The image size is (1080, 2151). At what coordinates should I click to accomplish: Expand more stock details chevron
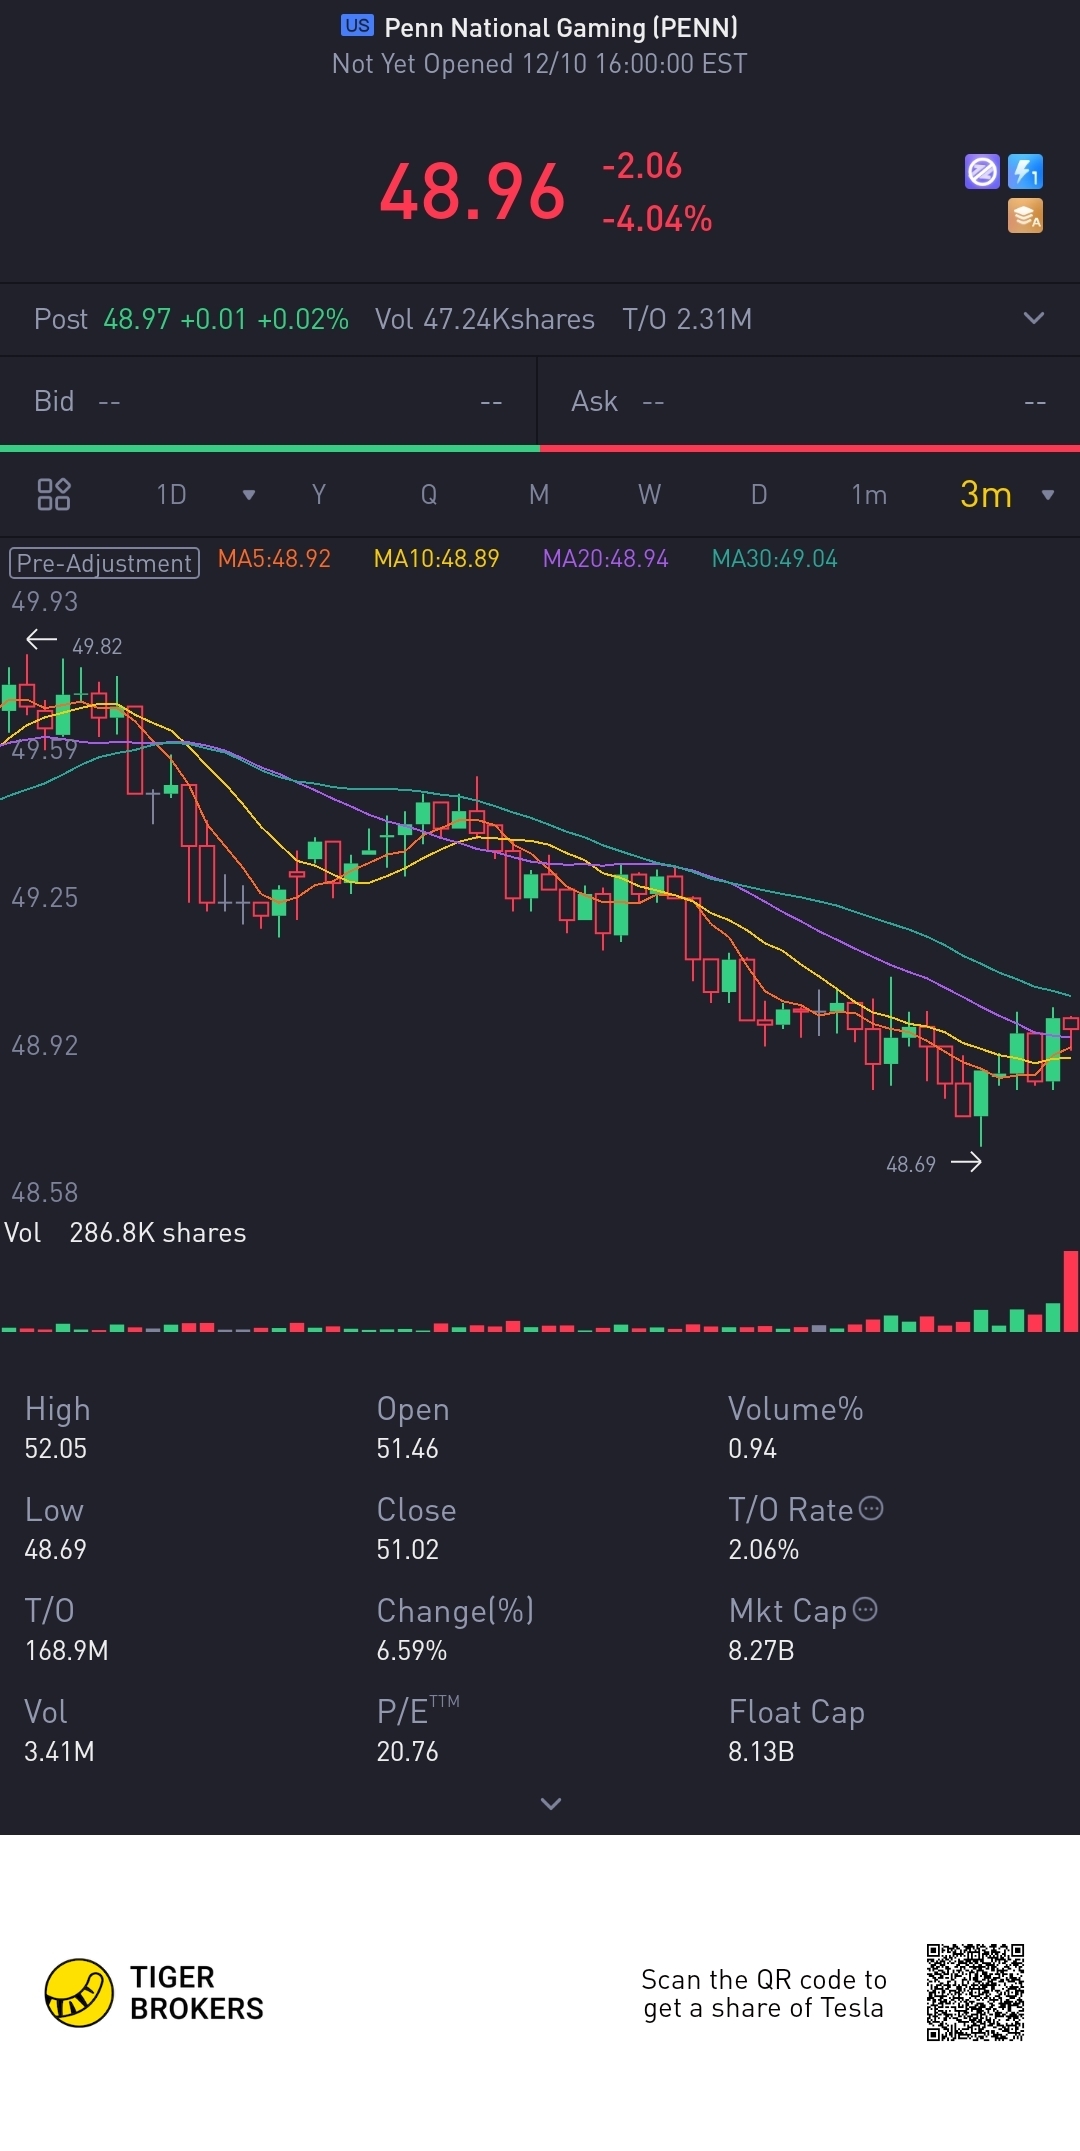(551, 1803)
